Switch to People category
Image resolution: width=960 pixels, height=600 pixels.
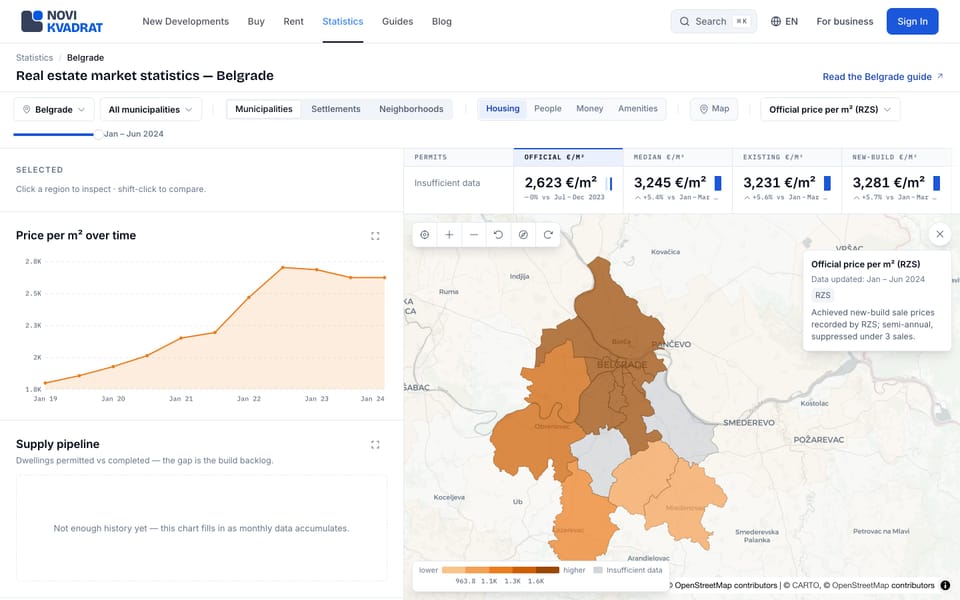point(547,109)
